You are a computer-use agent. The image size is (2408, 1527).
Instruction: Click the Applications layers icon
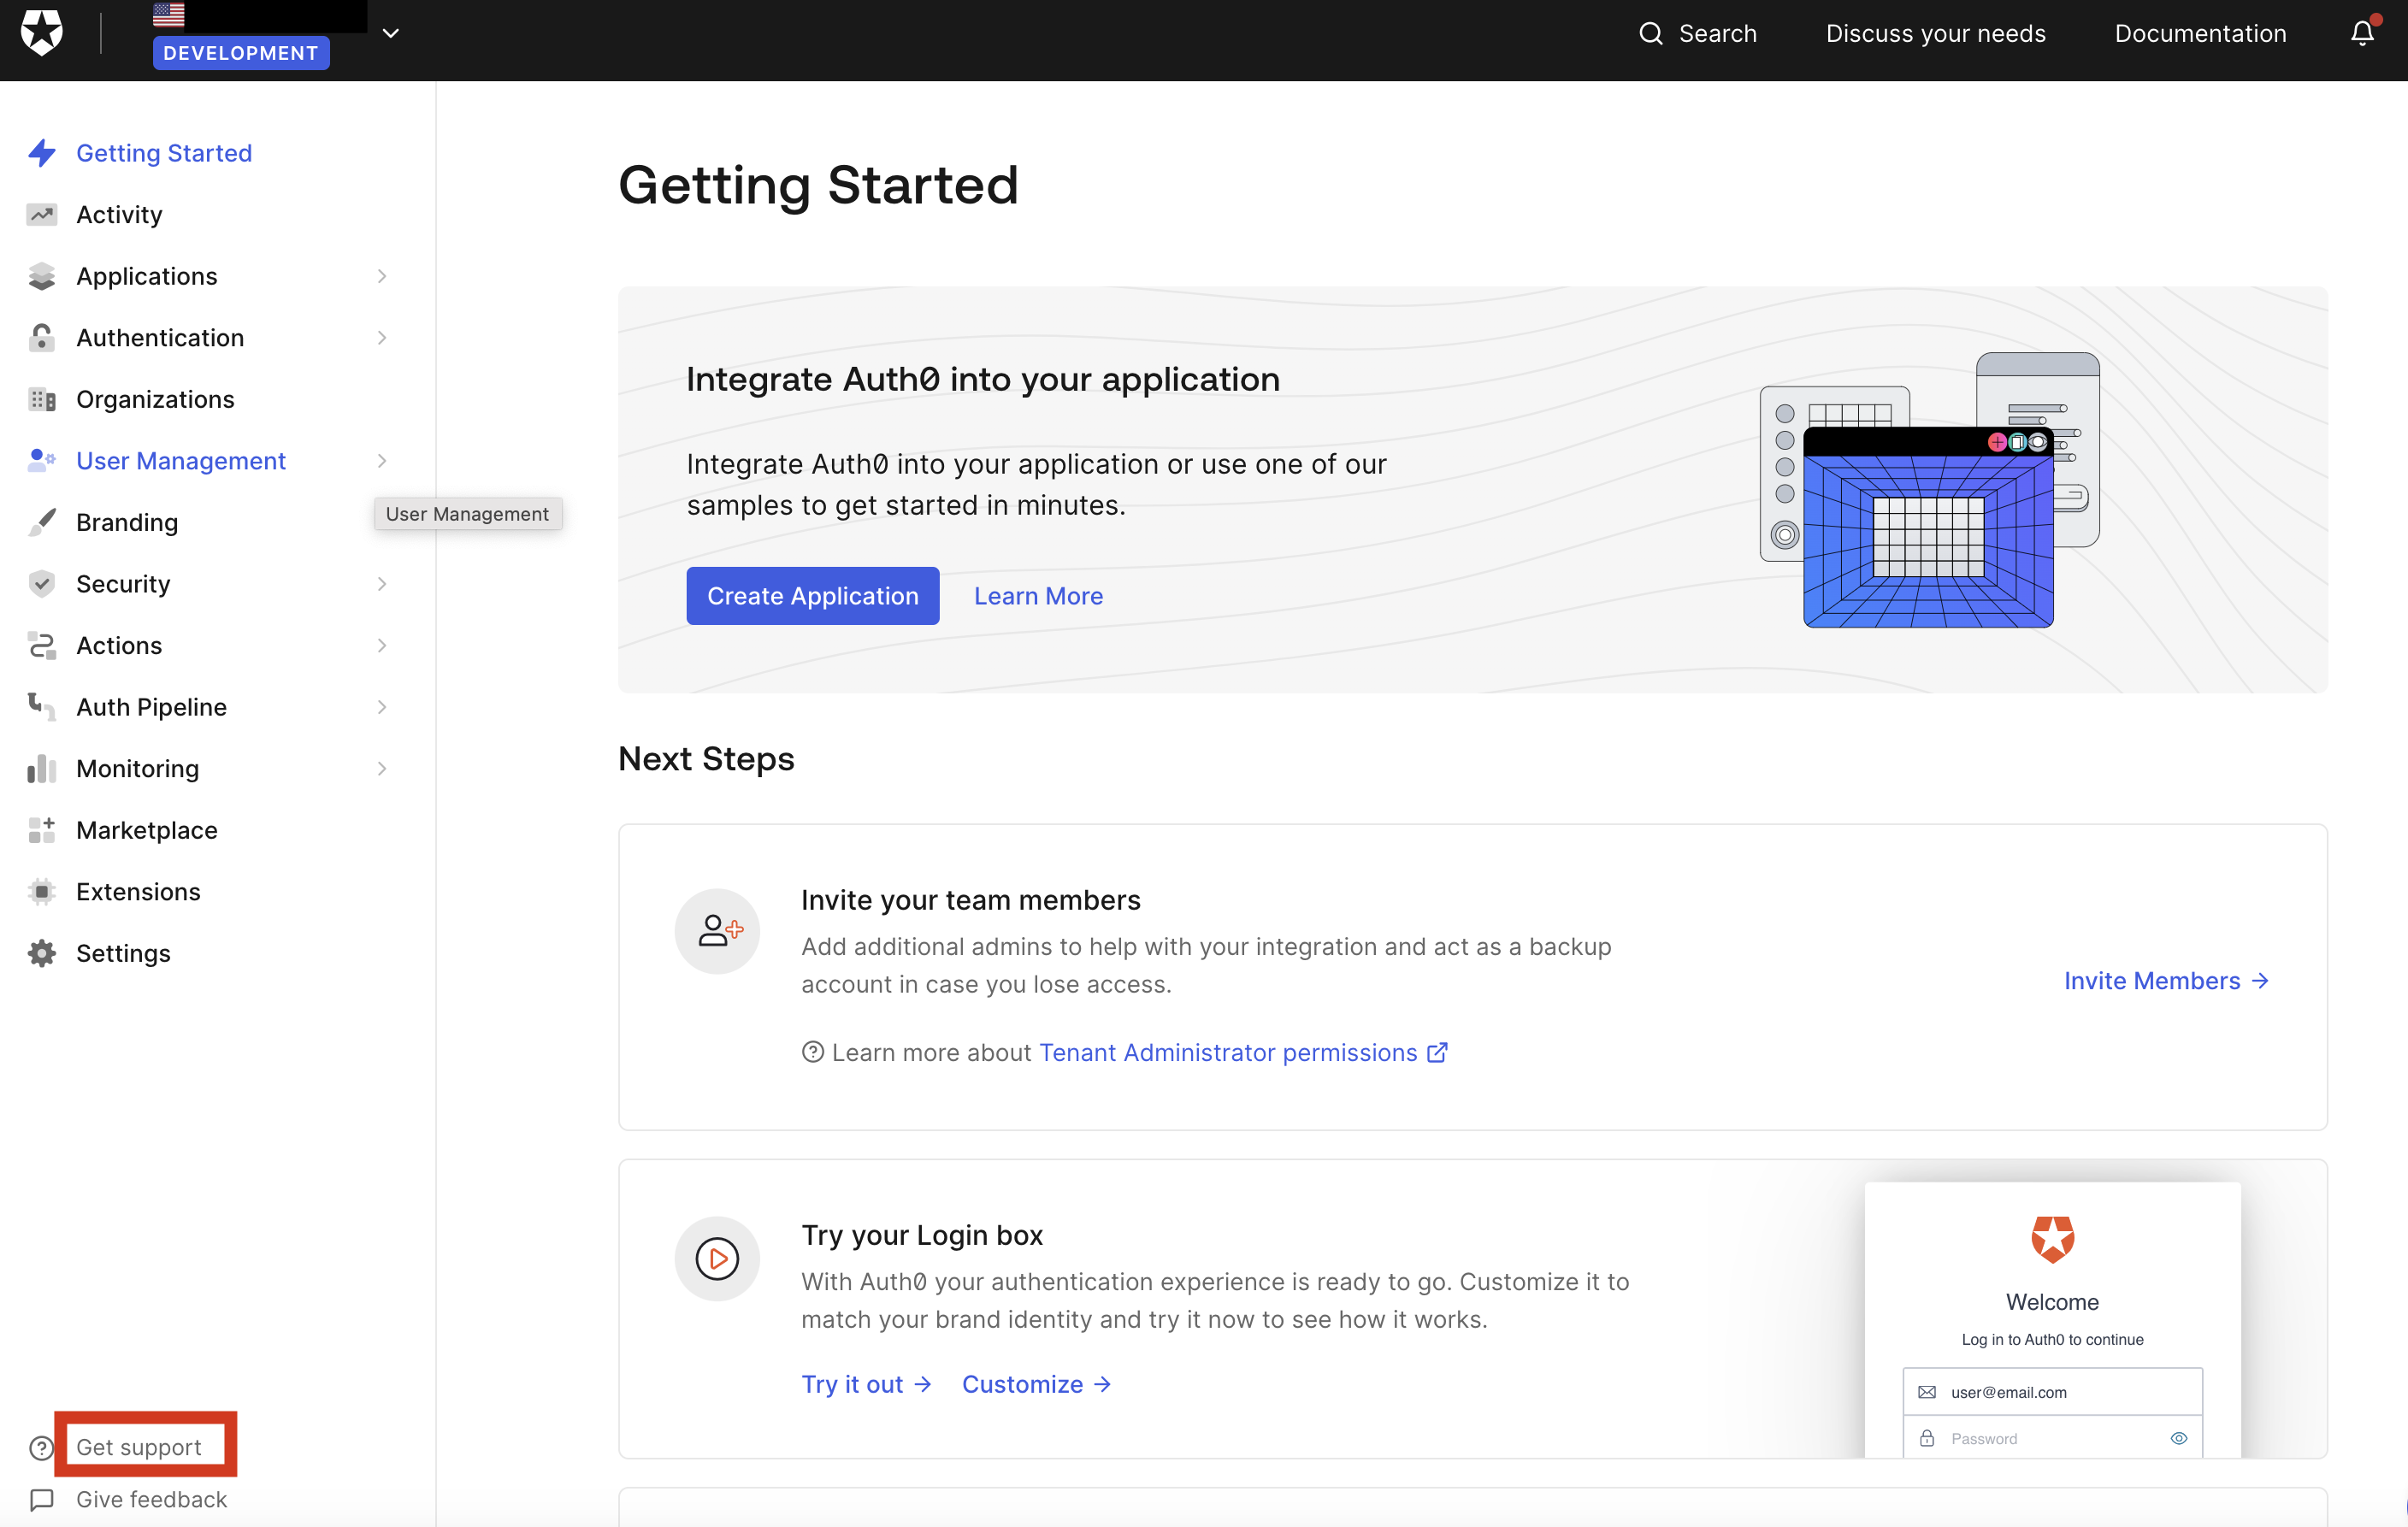tap(42, 276)
